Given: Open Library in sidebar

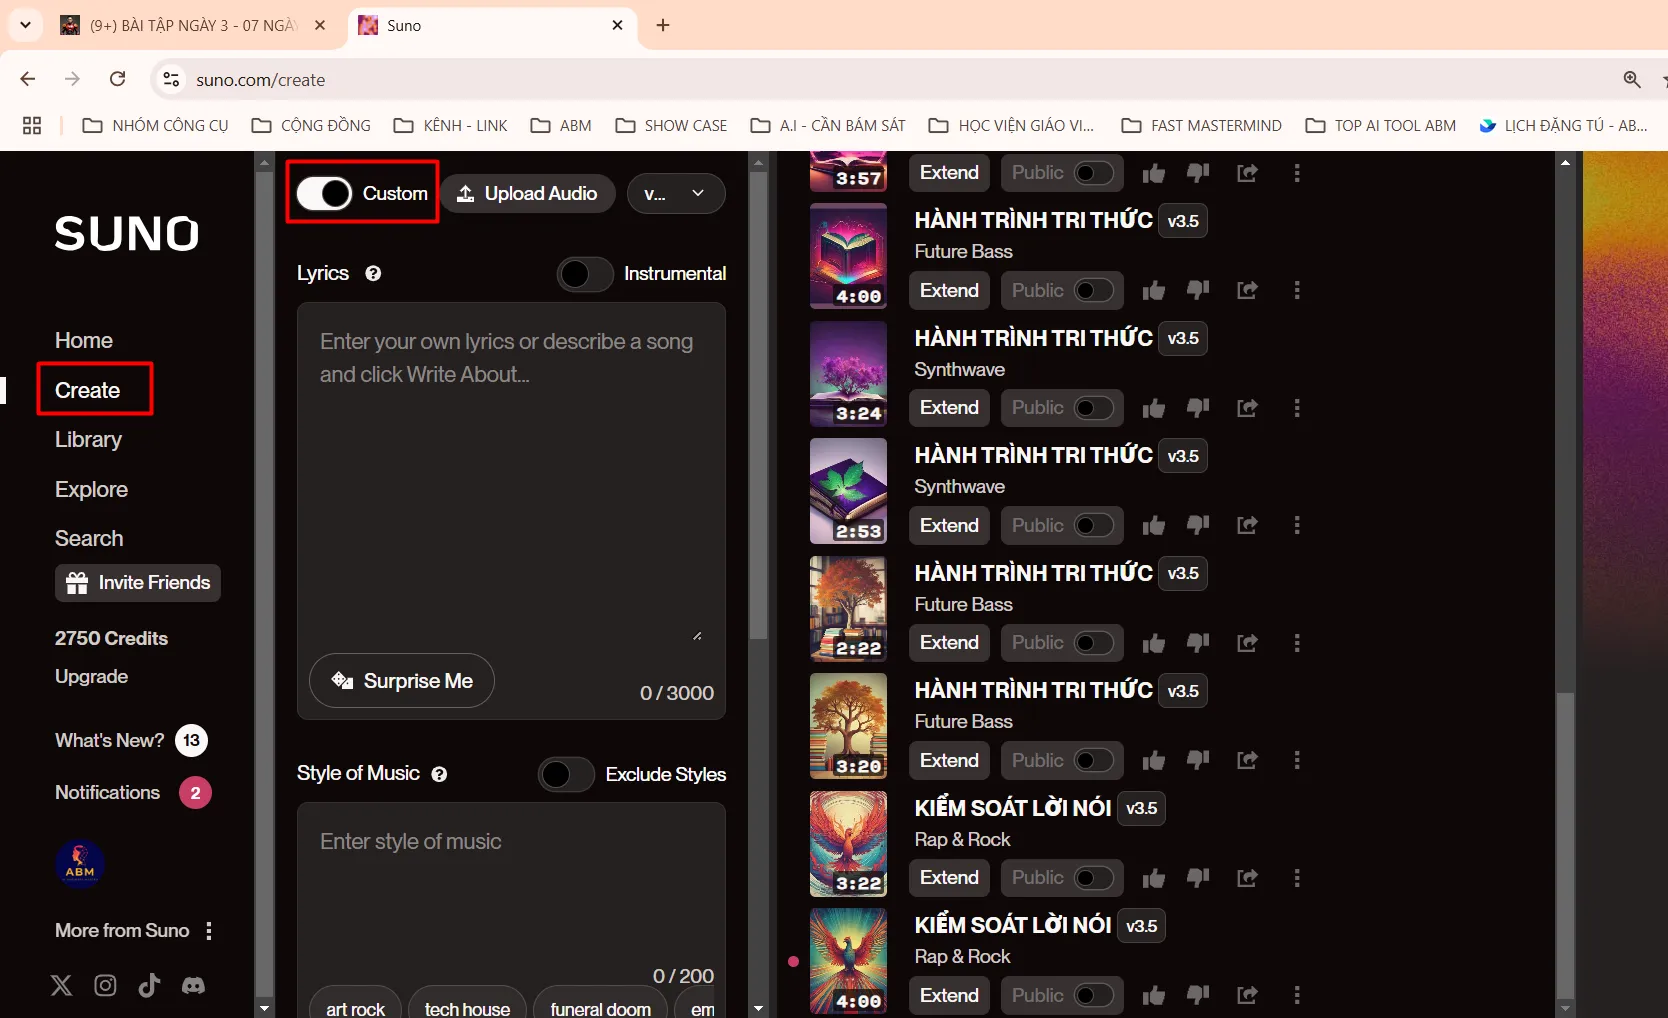Looking at the screenshot, I should point(88,440).
